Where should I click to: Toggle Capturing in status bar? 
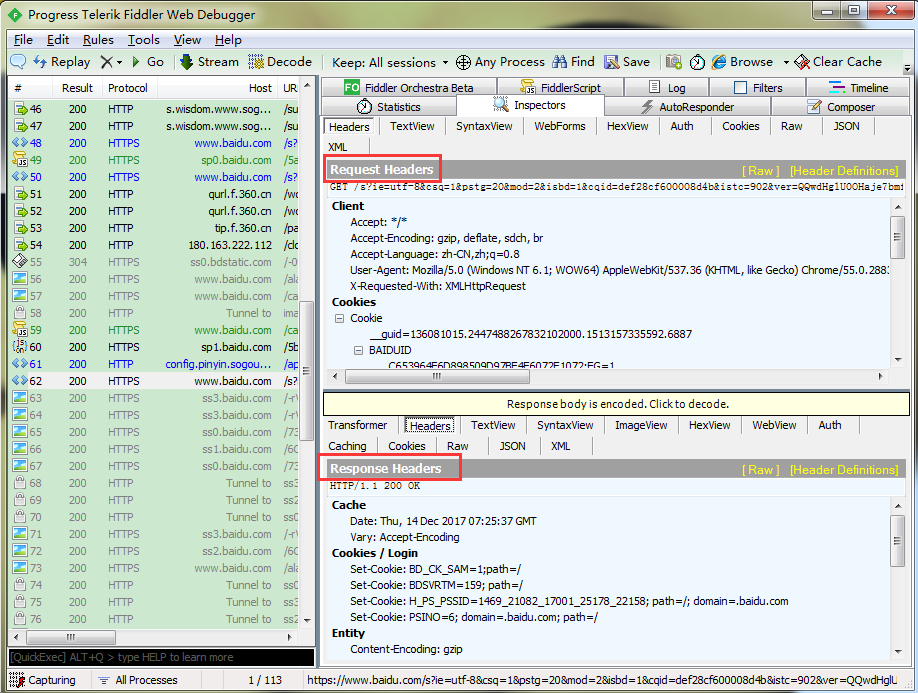click(x=43, y=680)
